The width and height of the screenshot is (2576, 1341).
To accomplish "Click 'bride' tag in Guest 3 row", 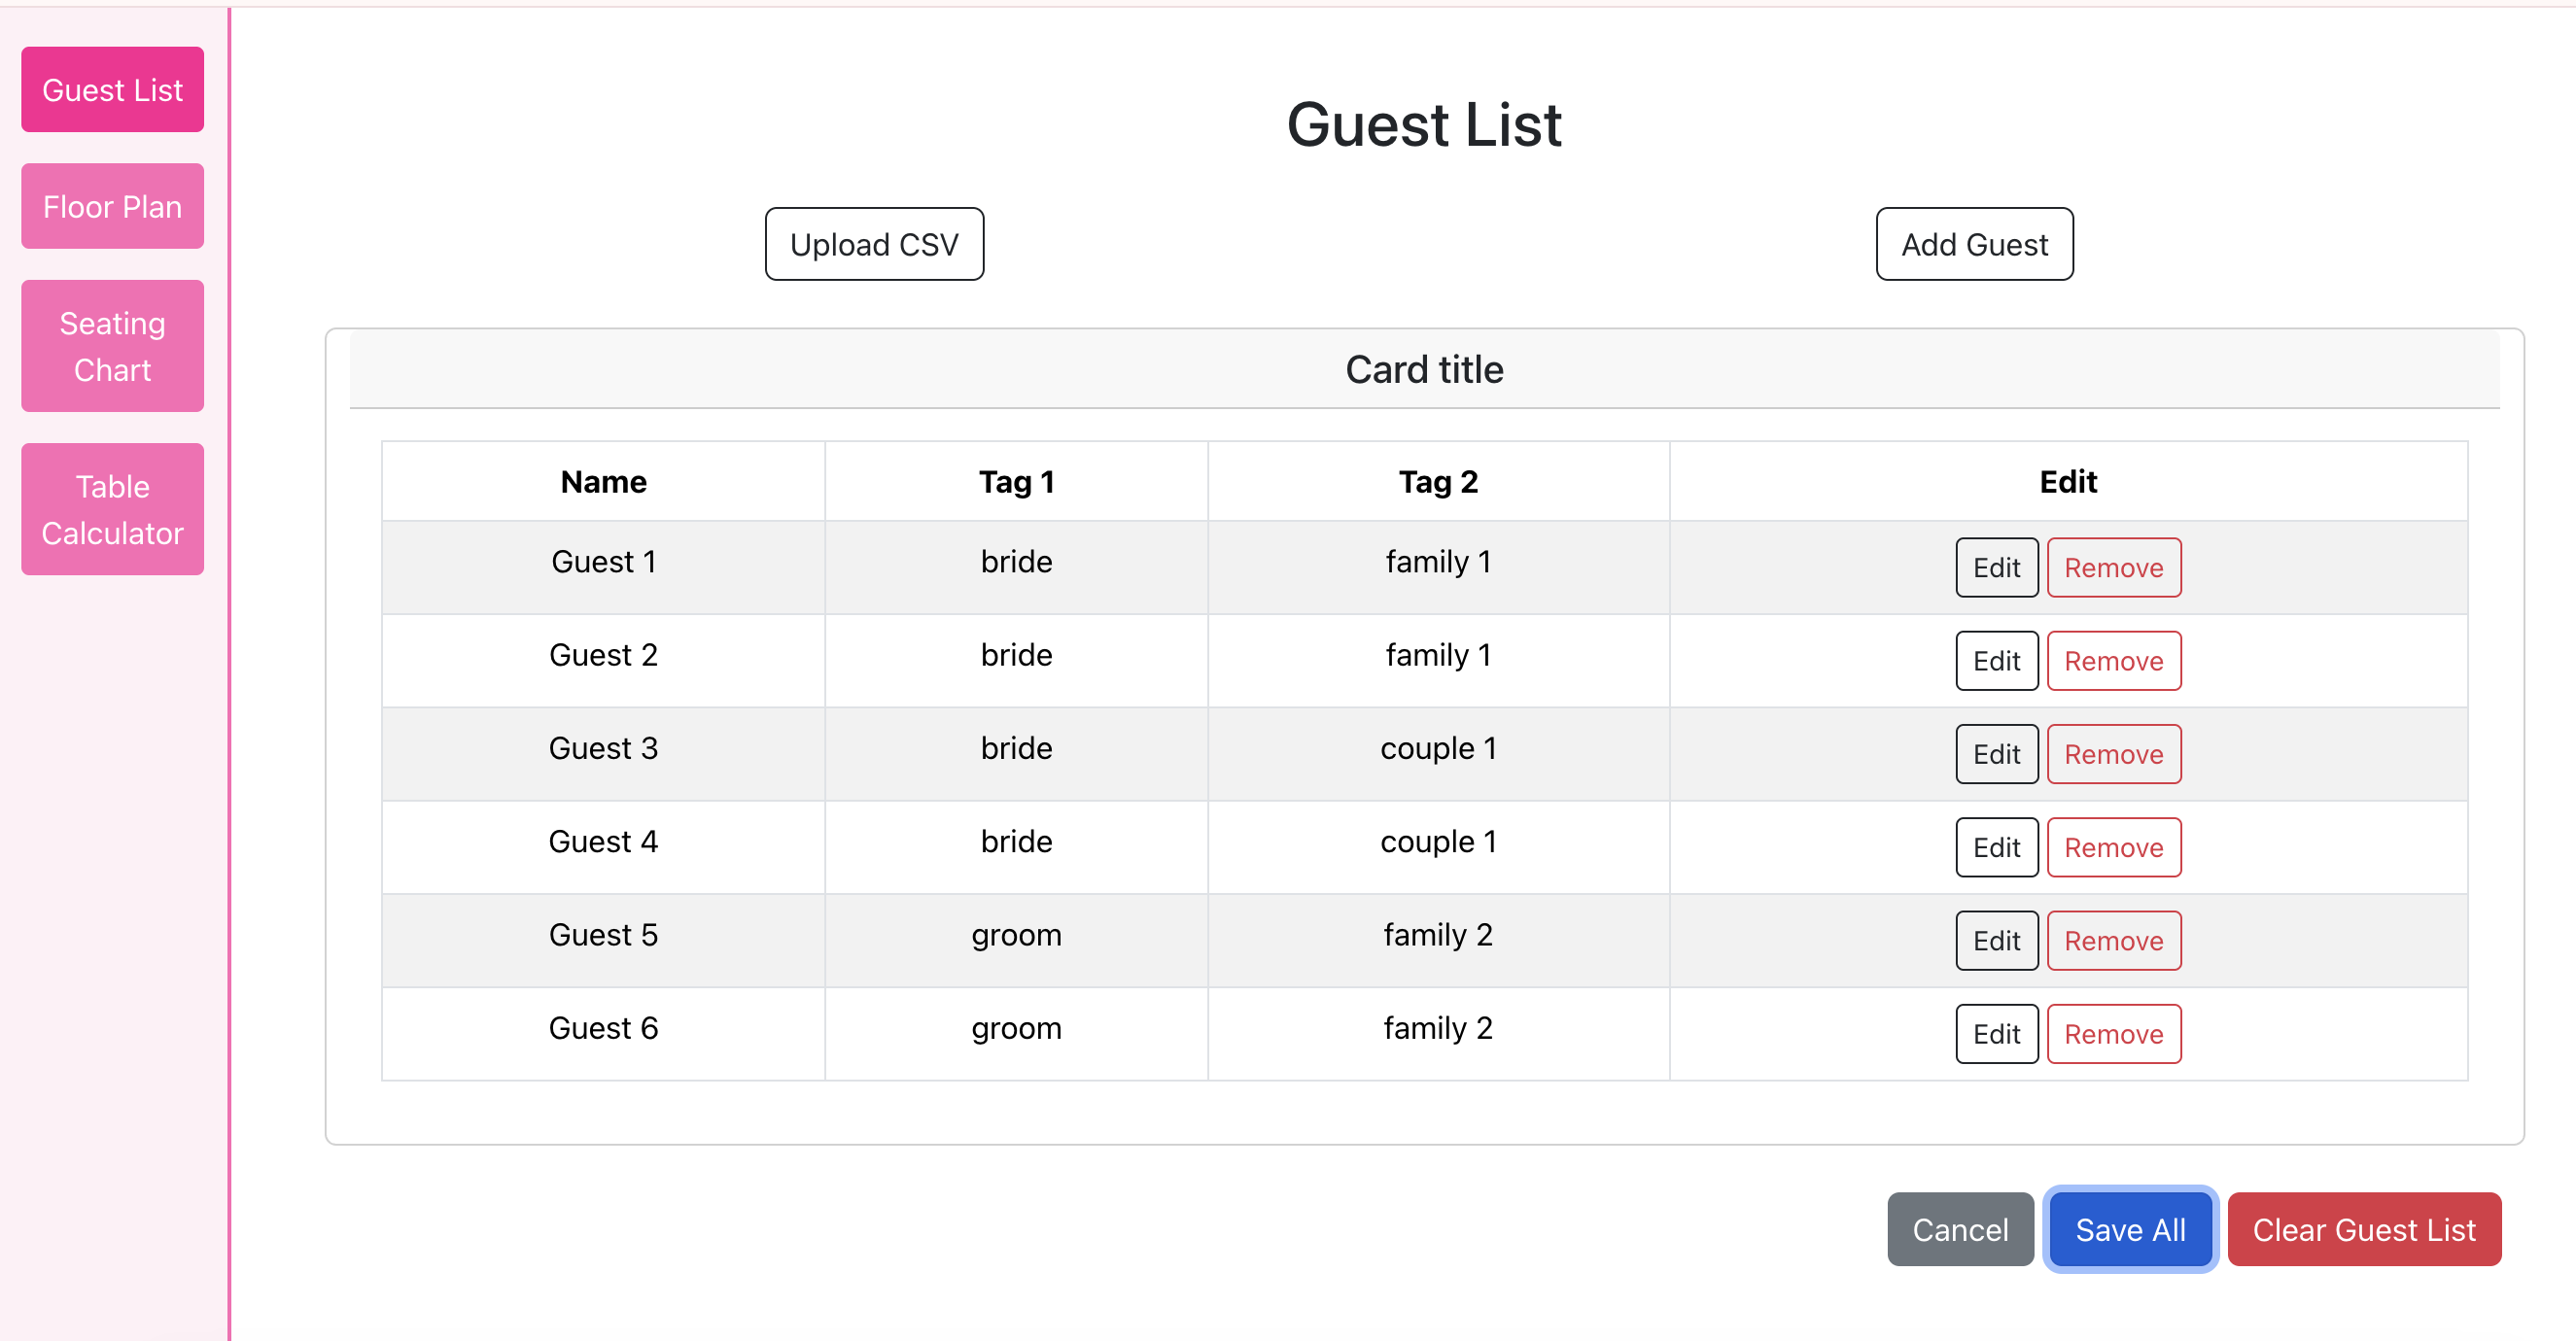I will pyautogui.click(x=1016, y=748).
